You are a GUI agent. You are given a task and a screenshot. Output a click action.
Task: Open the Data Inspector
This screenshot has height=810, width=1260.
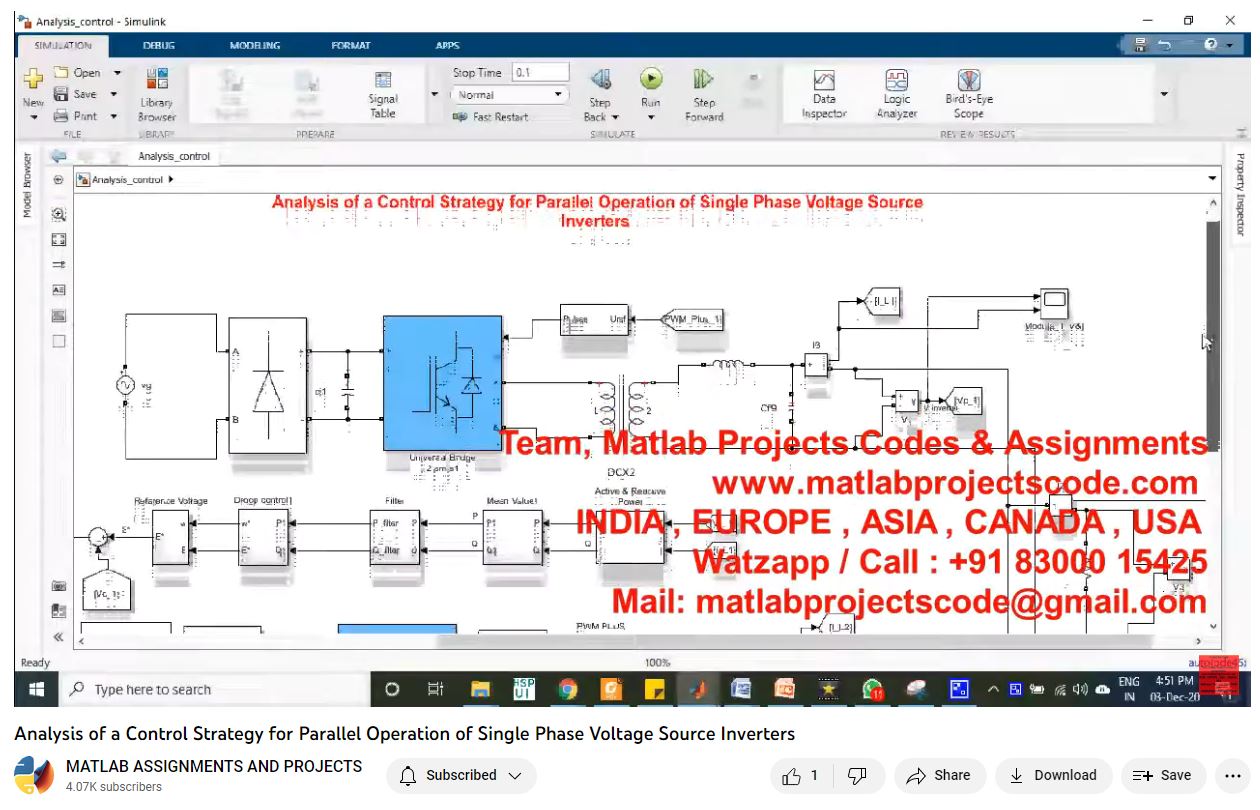(823, 80)
